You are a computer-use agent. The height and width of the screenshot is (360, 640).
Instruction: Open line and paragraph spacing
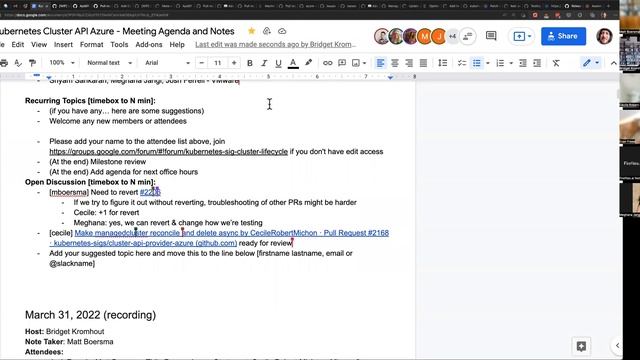click(442, 63)
